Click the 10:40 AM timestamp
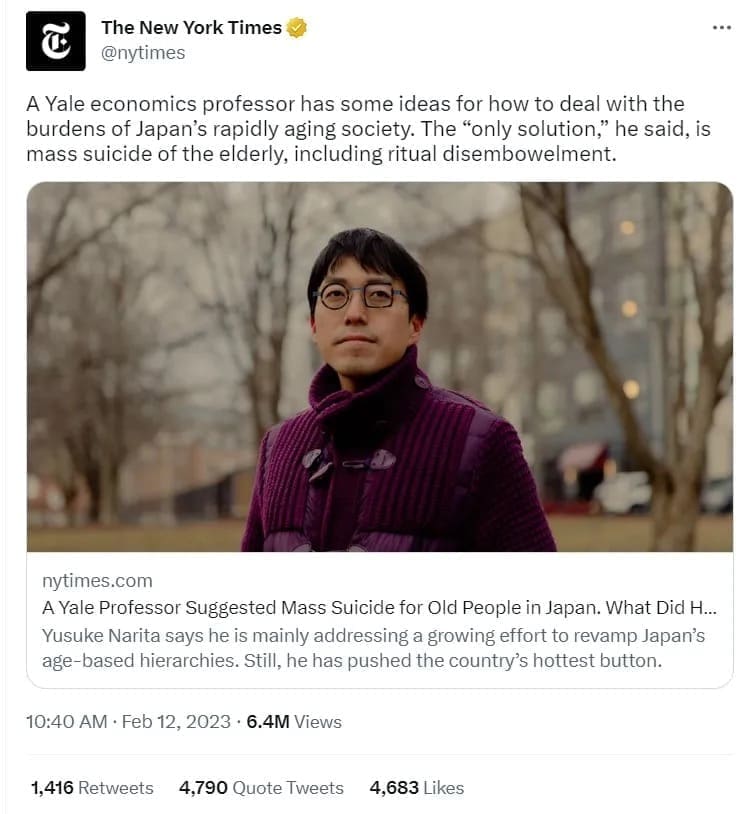This screenshot has height=814, width=753. [x=67, y=722]
